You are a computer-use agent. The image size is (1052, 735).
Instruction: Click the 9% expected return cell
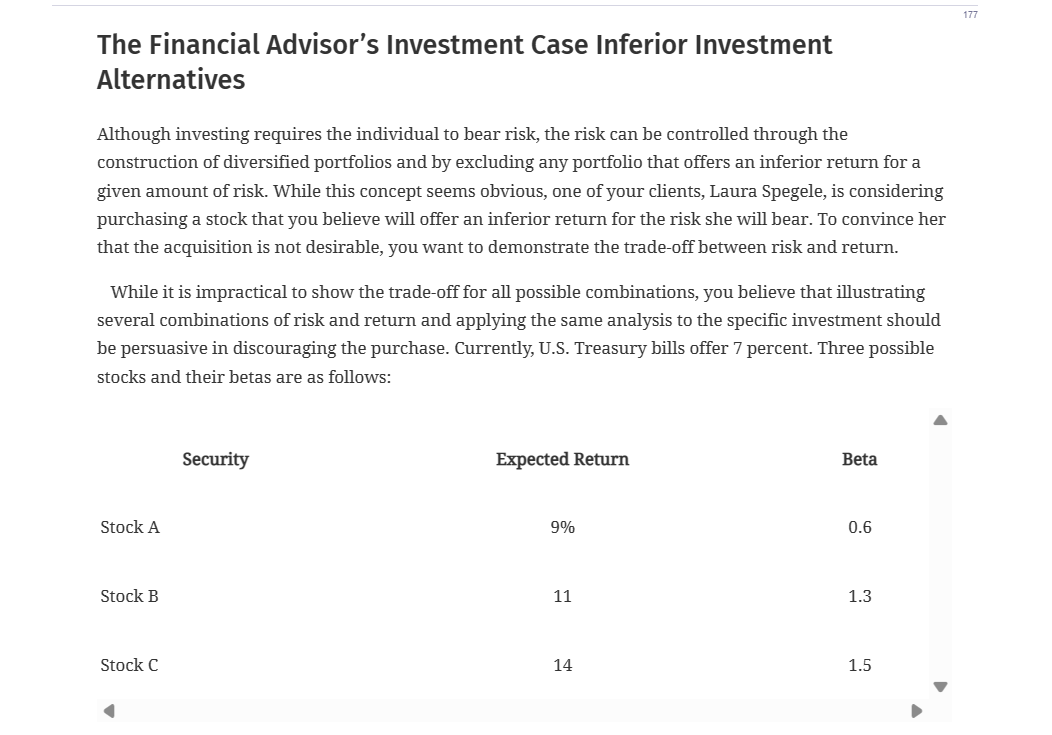[x=562, y=527]
